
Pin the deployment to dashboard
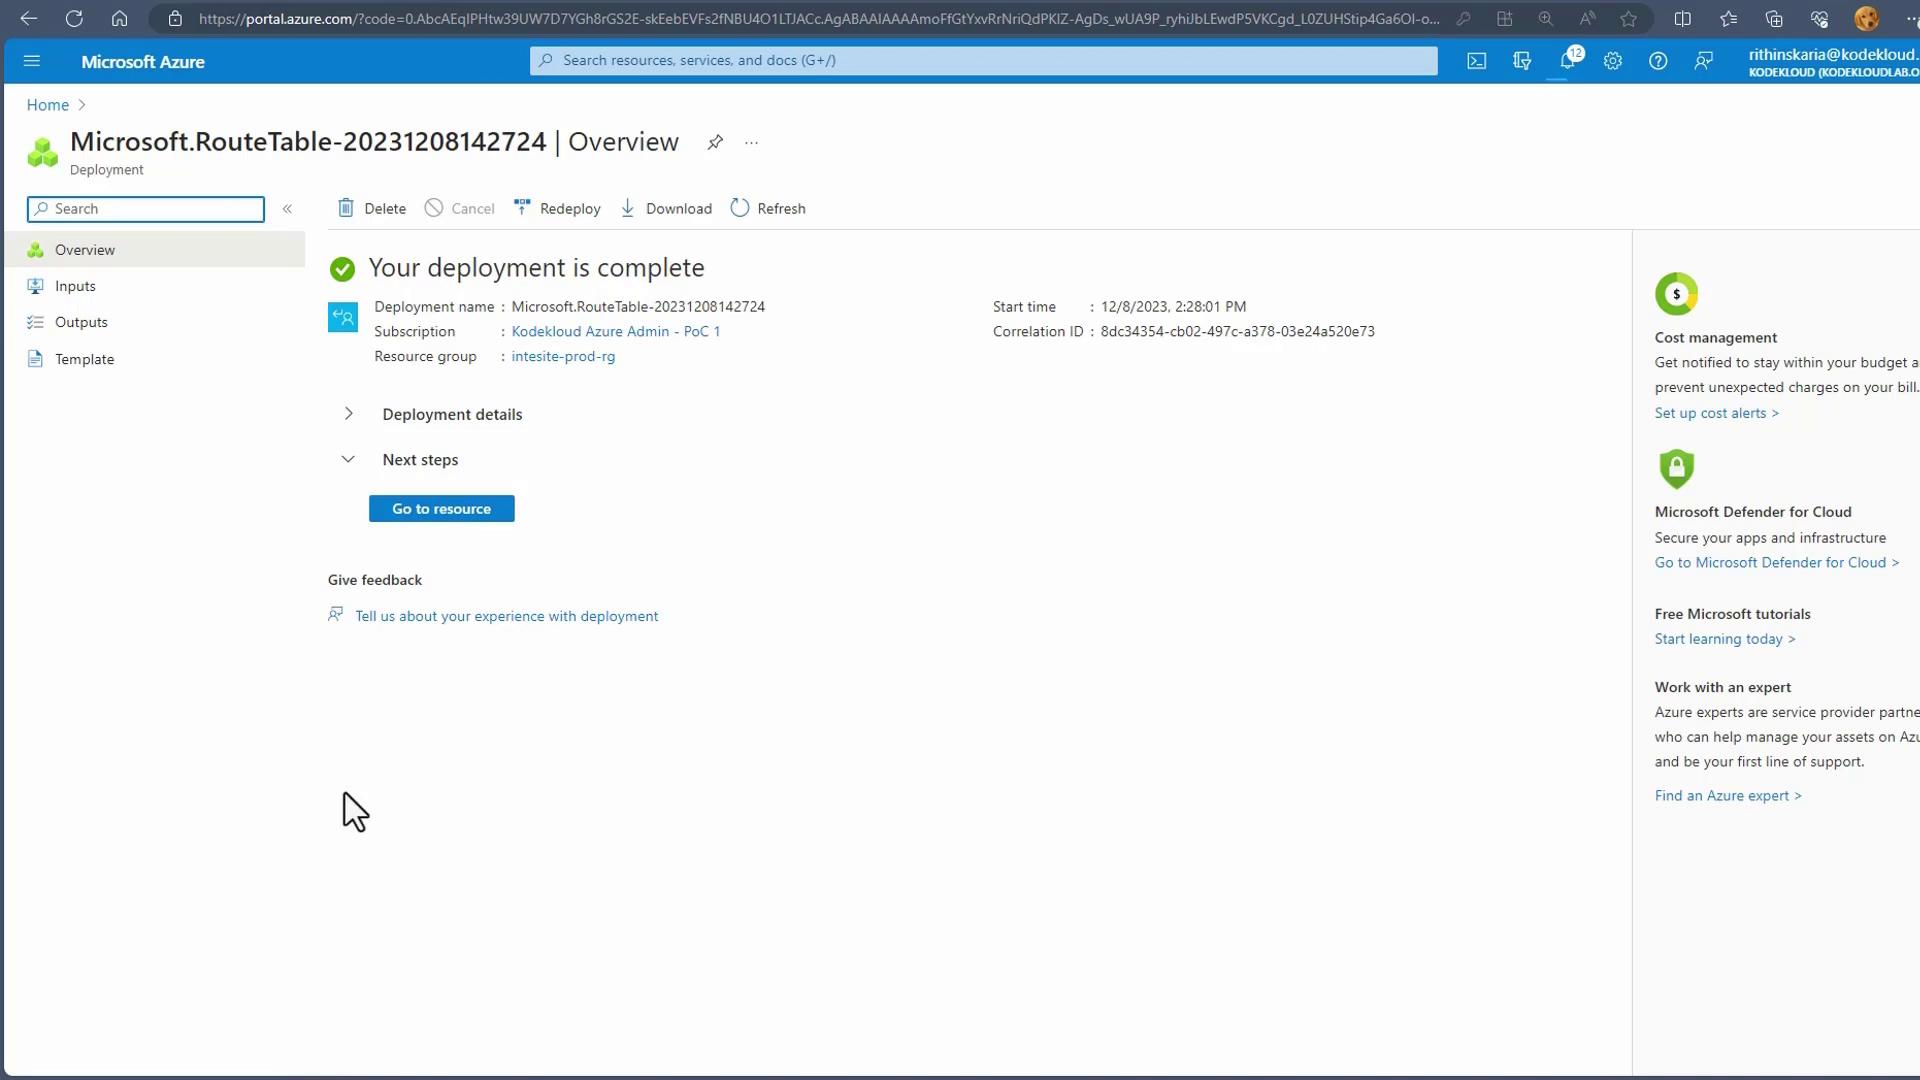pos(715,142)
